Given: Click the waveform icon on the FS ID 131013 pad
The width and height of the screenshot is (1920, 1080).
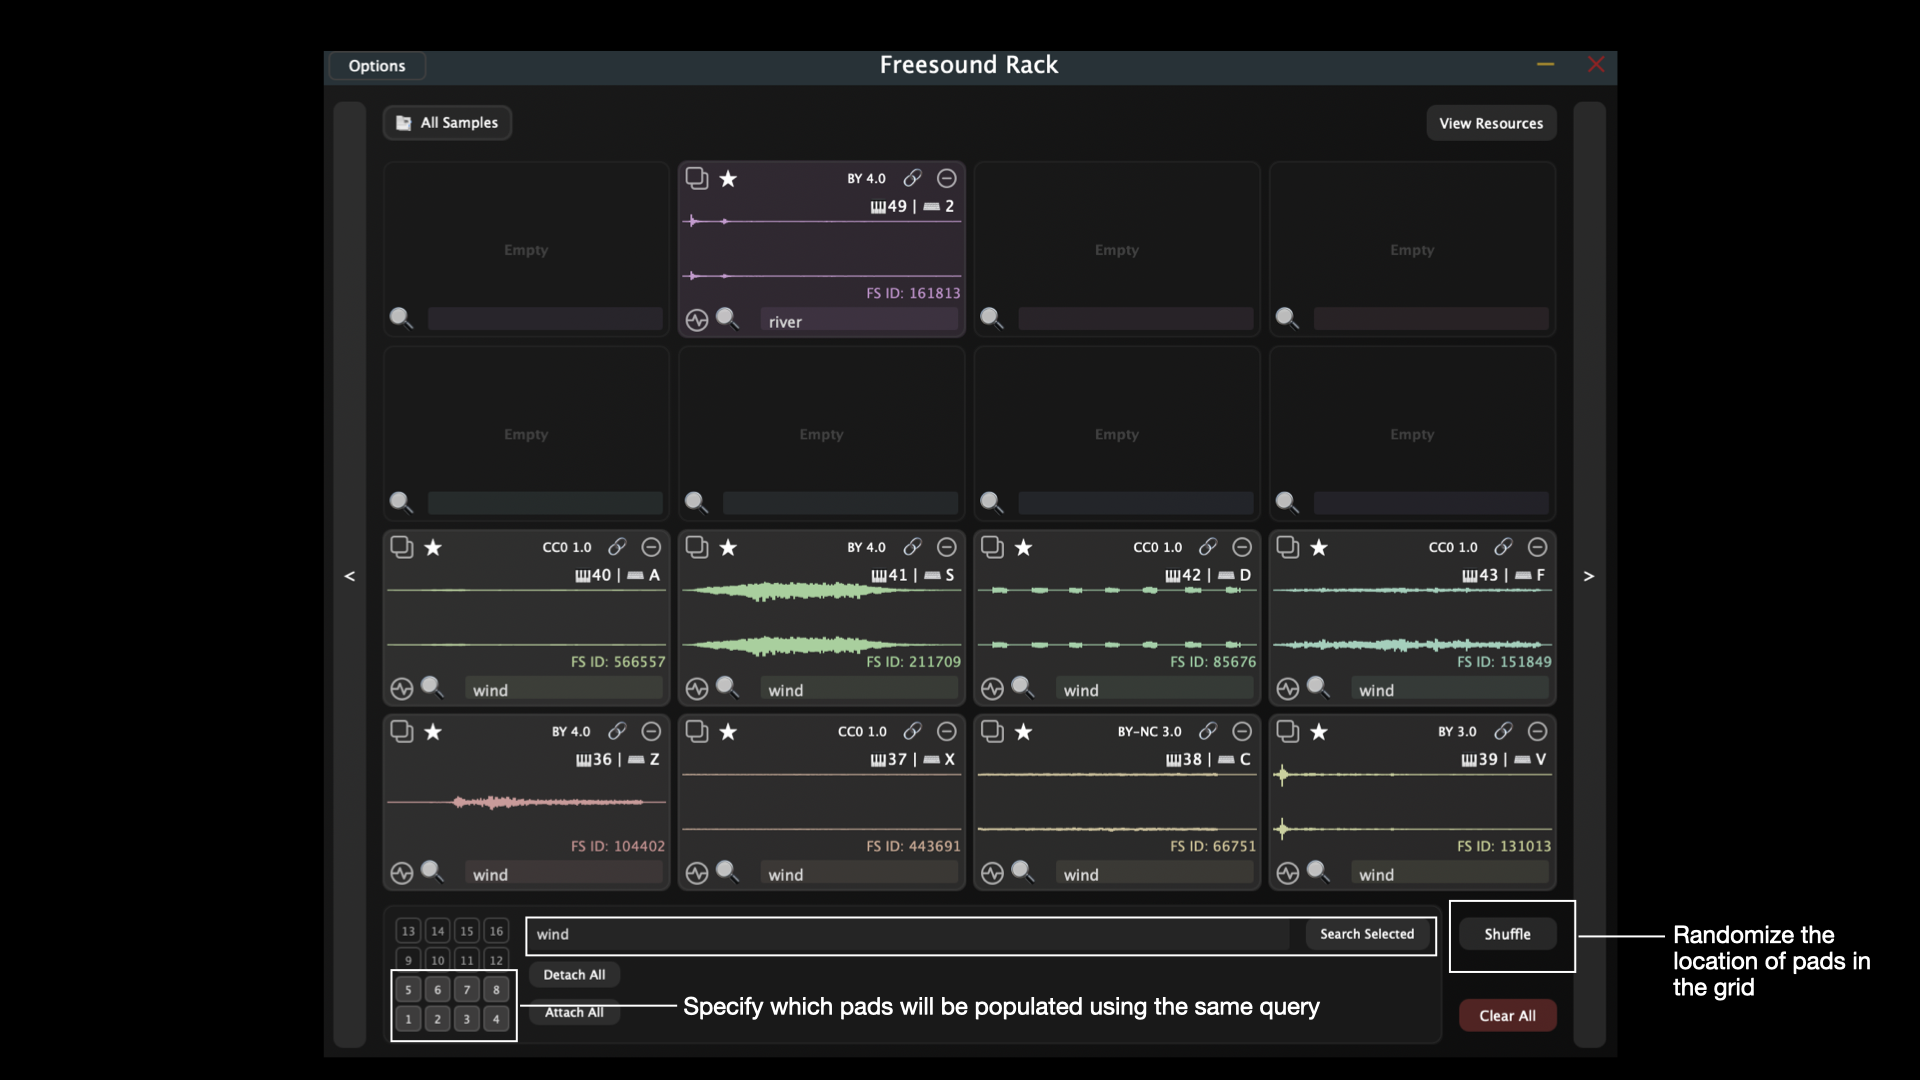Looking at the screenshot, I should (1287, 874).
